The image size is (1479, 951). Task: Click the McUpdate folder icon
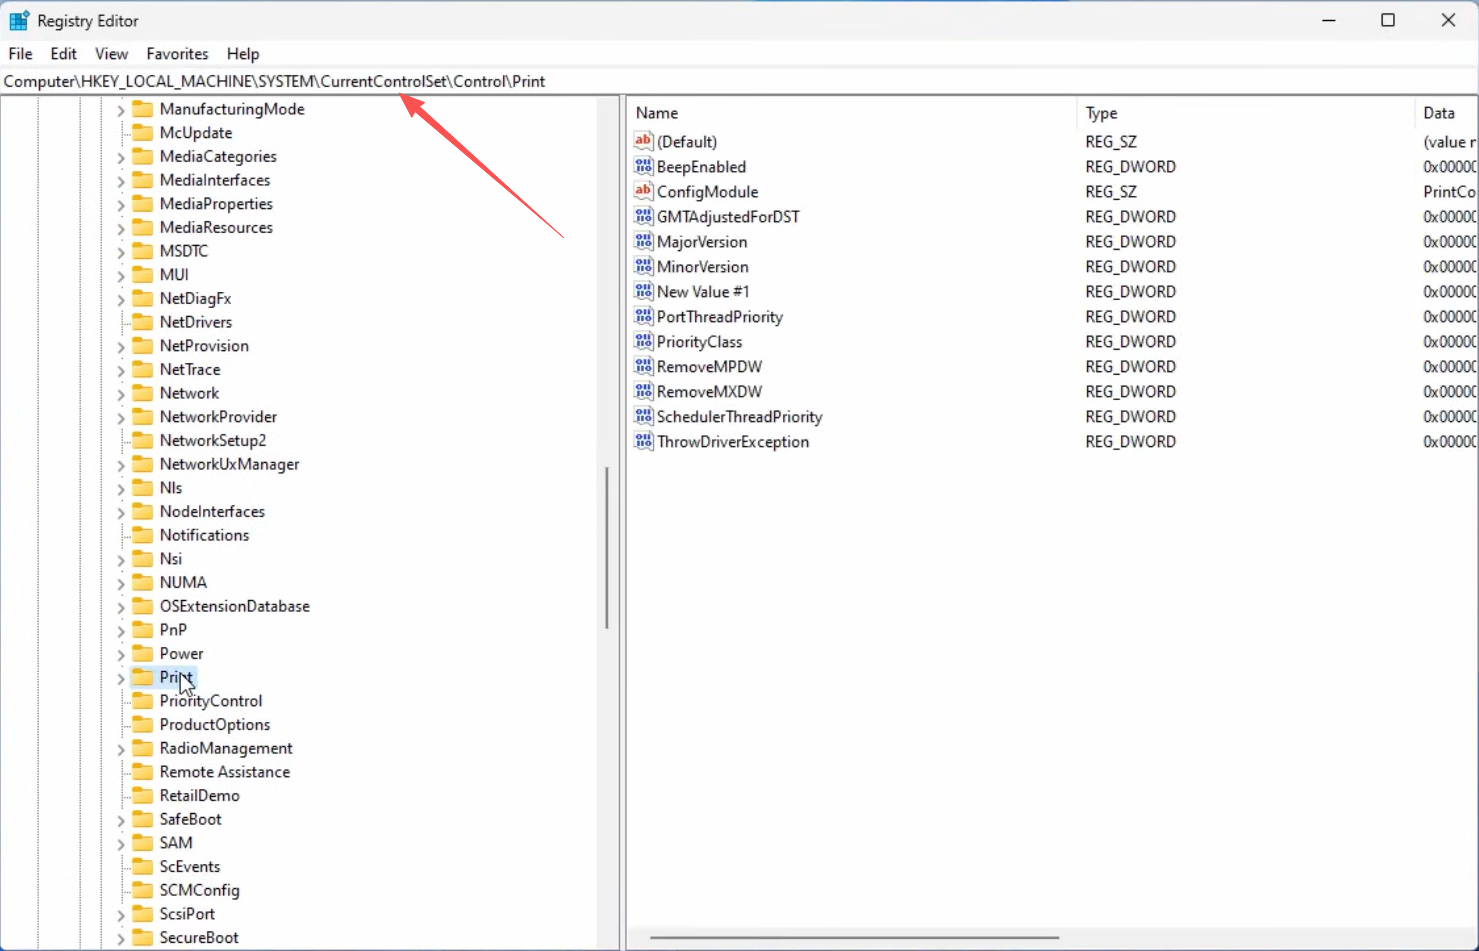[x=143, y=132]
